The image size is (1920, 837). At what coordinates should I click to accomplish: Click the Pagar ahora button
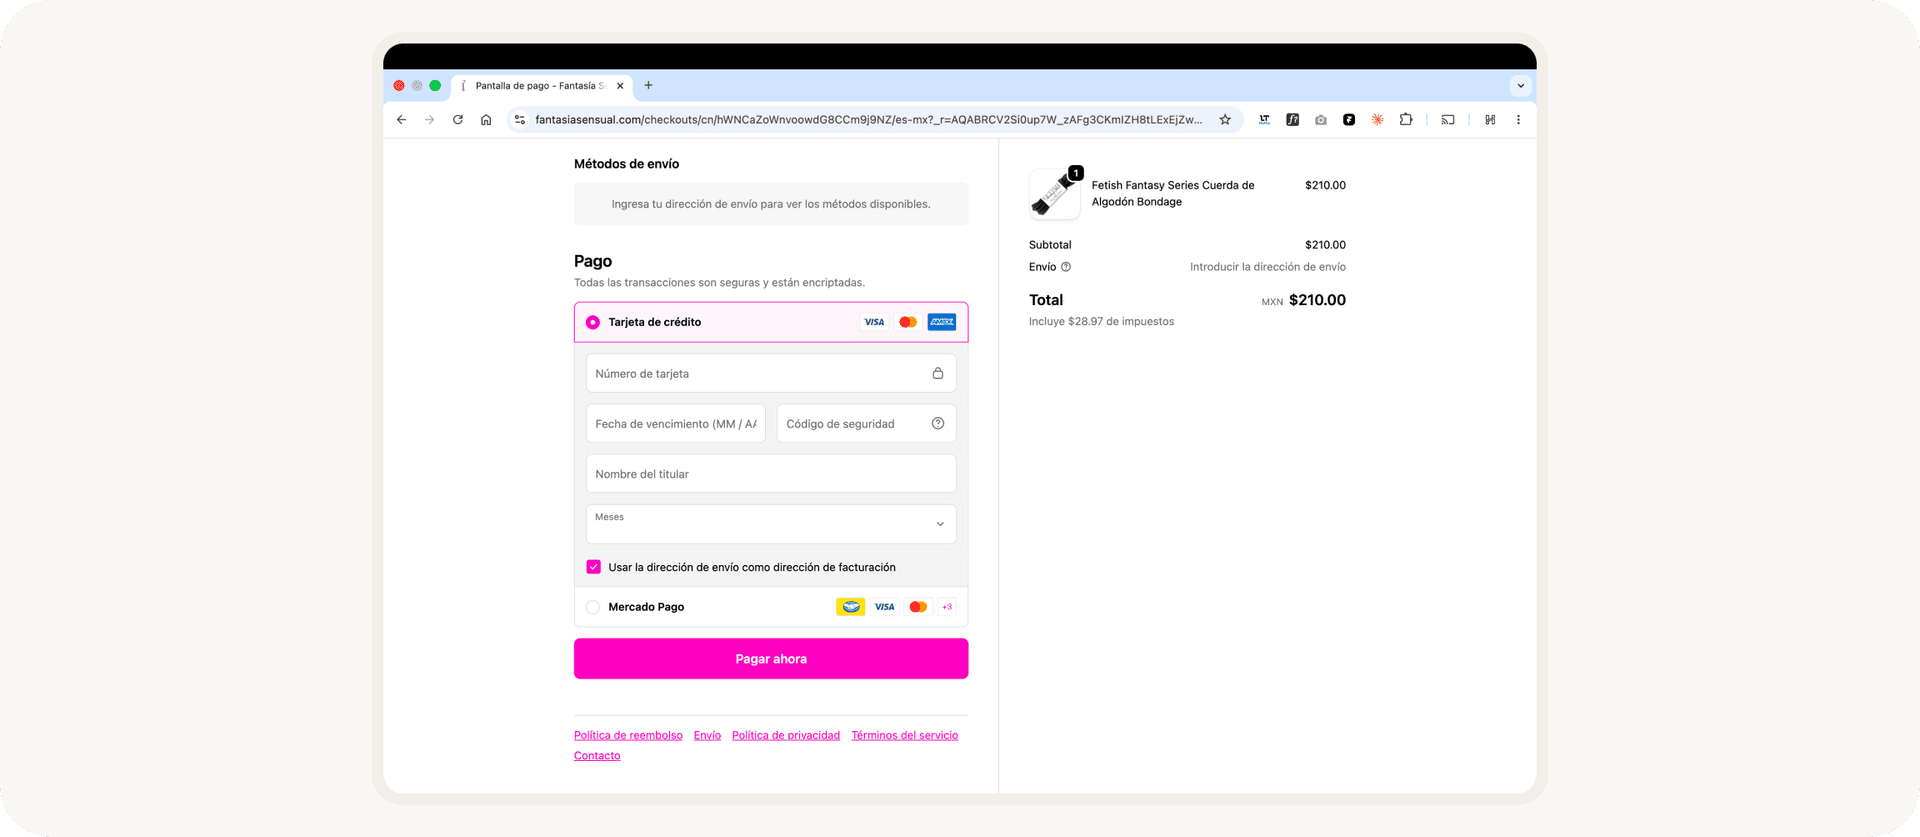pyautogui.click(x=771, y=659)
